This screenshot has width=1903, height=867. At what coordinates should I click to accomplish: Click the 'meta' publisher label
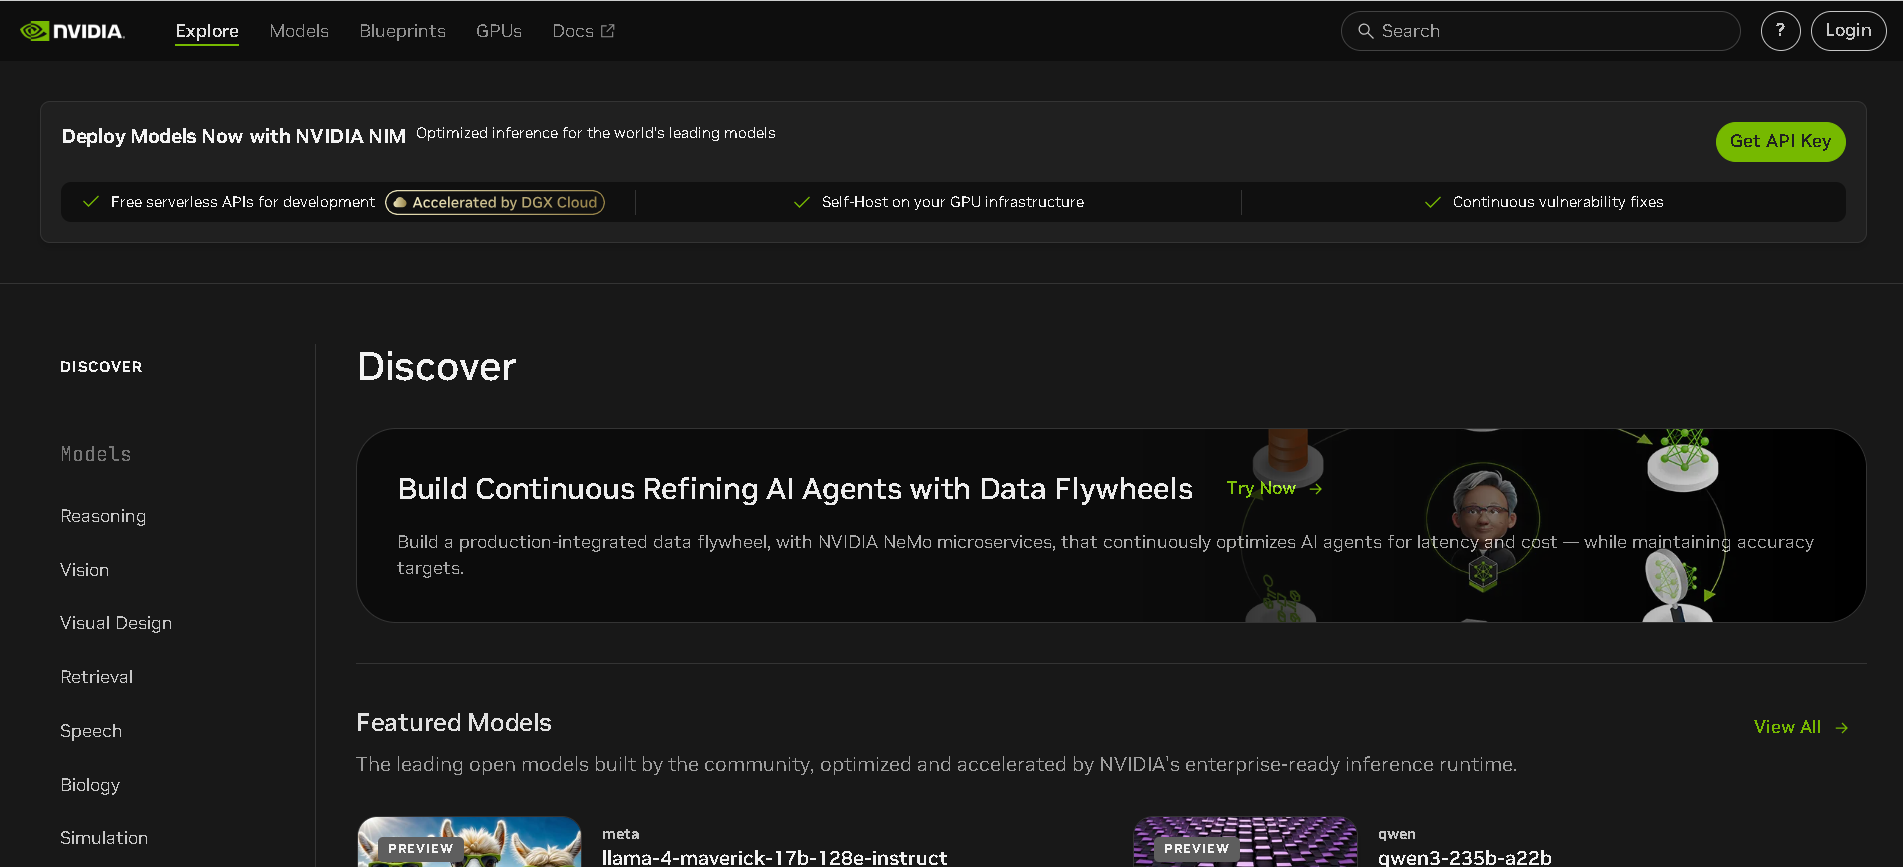click(x=621, y=834)
